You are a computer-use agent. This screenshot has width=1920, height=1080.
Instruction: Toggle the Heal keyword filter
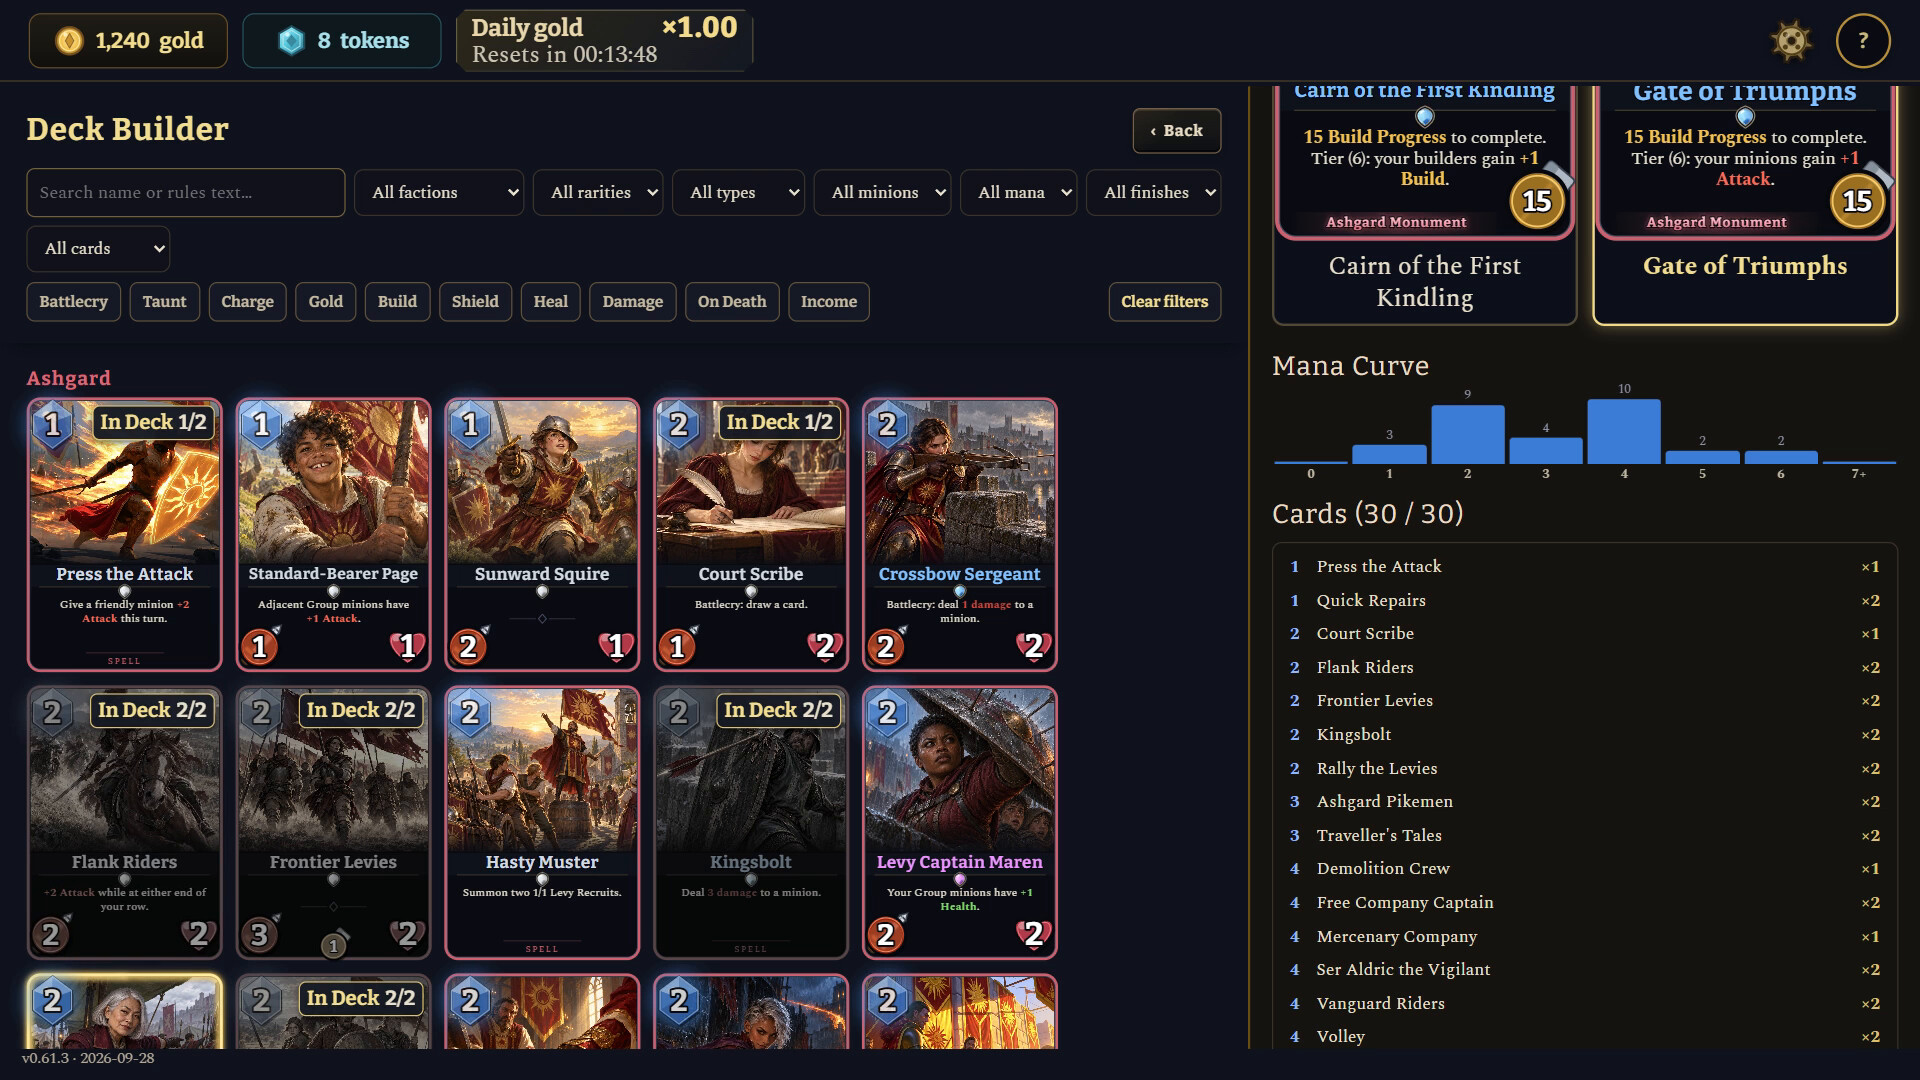pos(550,302)
